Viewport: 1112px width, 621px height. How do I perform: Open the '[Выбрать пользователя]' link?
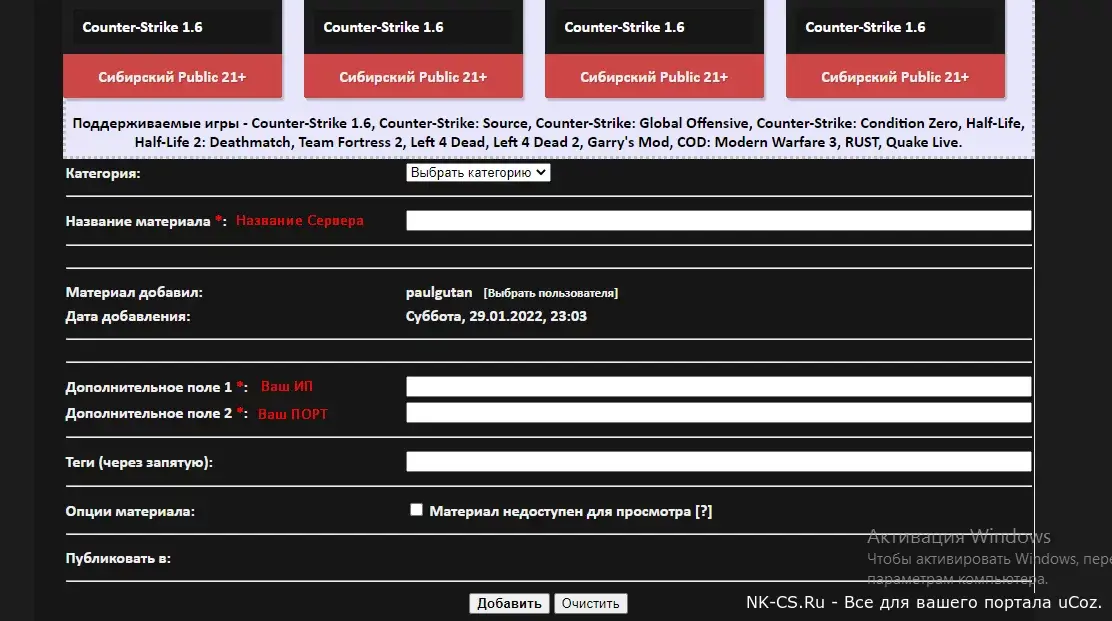(550, 293)
